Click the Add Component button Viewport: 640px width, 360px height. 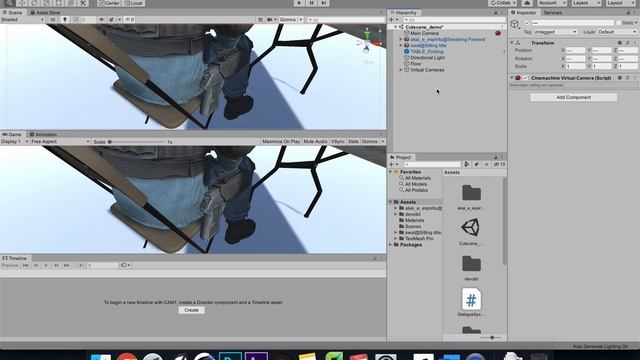coord(573,97)
